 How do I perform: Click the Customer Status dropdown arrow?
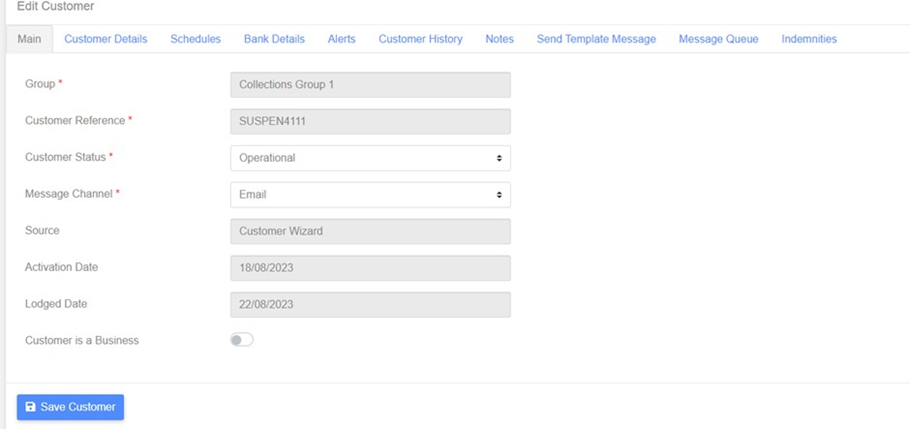coord(499,158)
